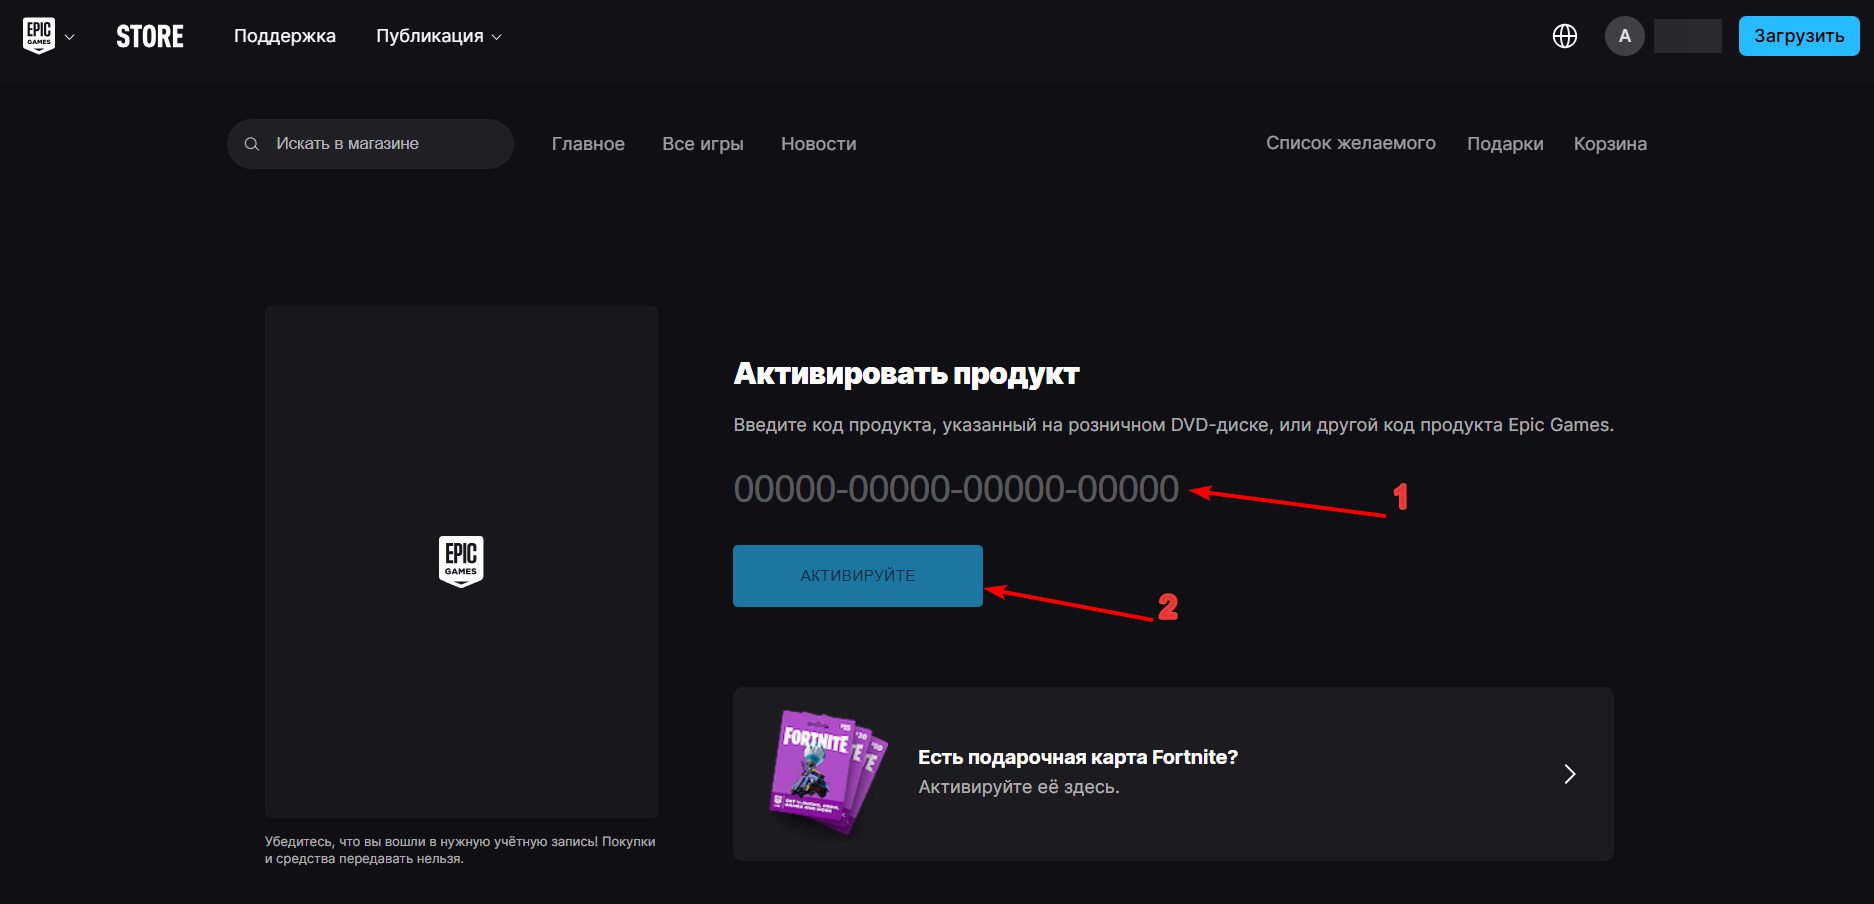Open the Новости section
The height and width of the screenshot is (904, 1874).
(x=817, y=143)
